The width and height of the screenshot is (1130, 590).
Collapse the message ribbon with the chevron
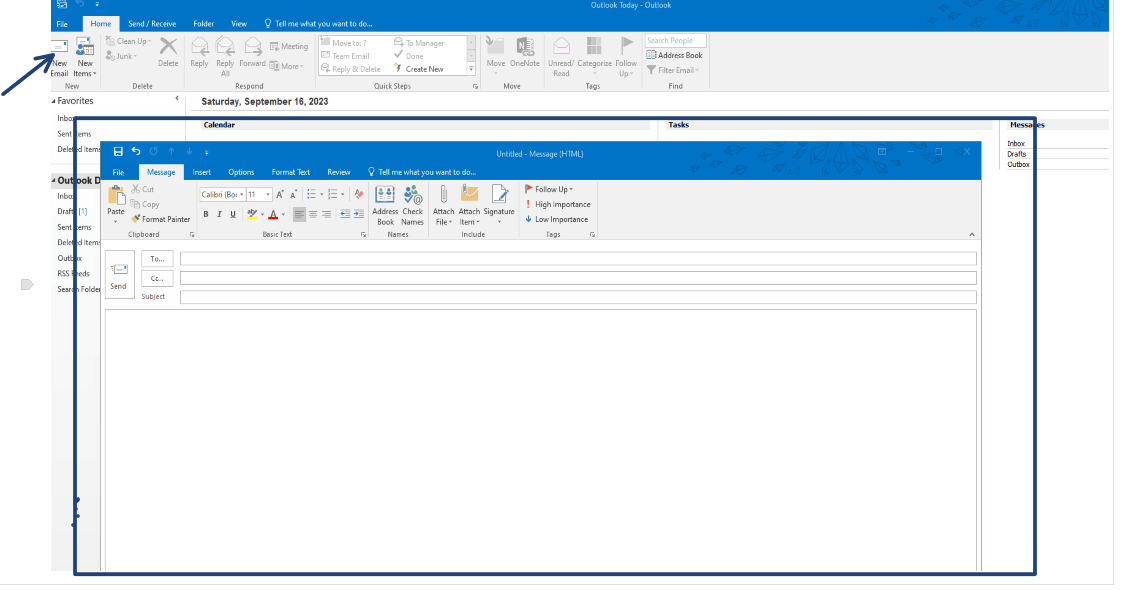pos(971,234)
